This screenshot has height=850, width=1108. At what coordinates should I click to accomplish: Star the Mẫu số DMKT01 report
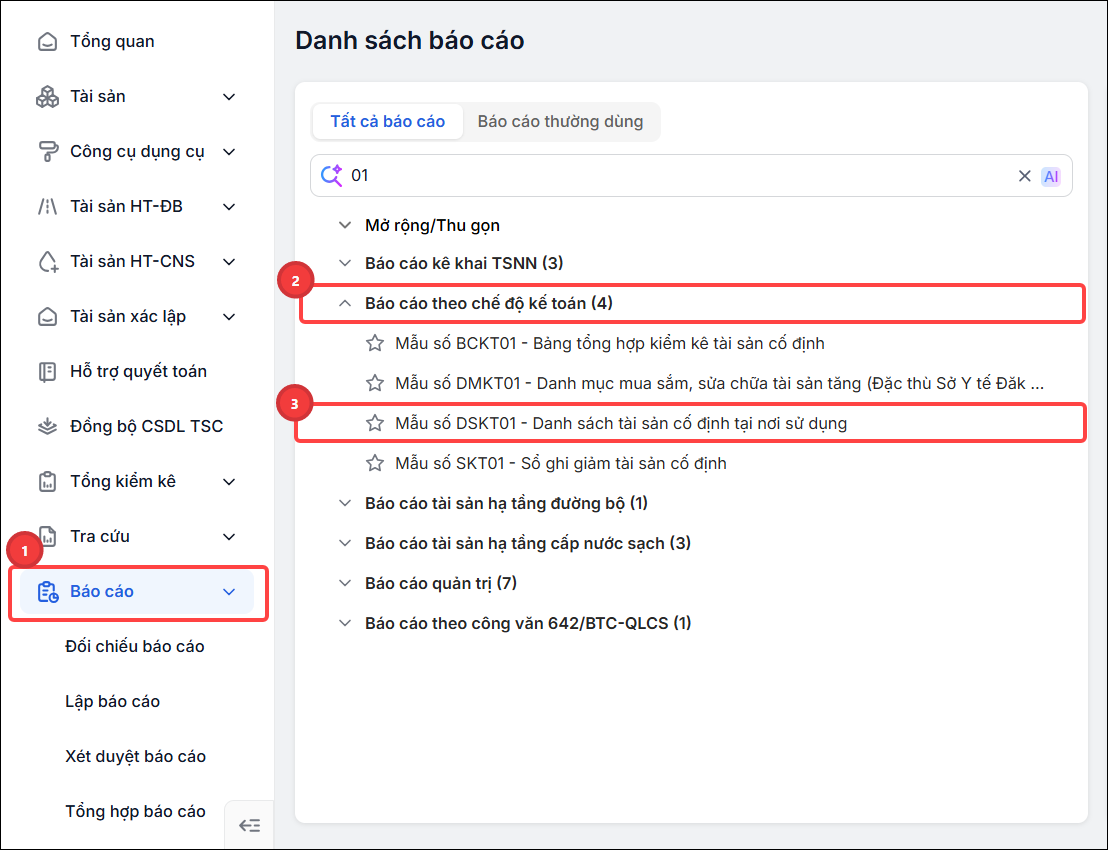tap(375, 384)
